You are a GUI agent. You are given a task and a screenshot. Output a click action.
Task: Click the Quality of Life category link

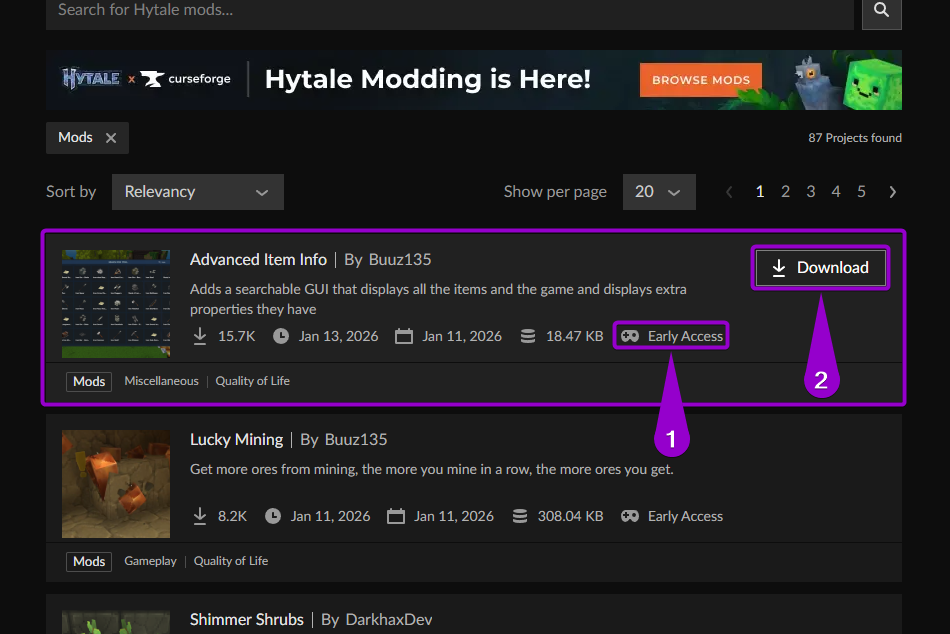tap(252, 381)
